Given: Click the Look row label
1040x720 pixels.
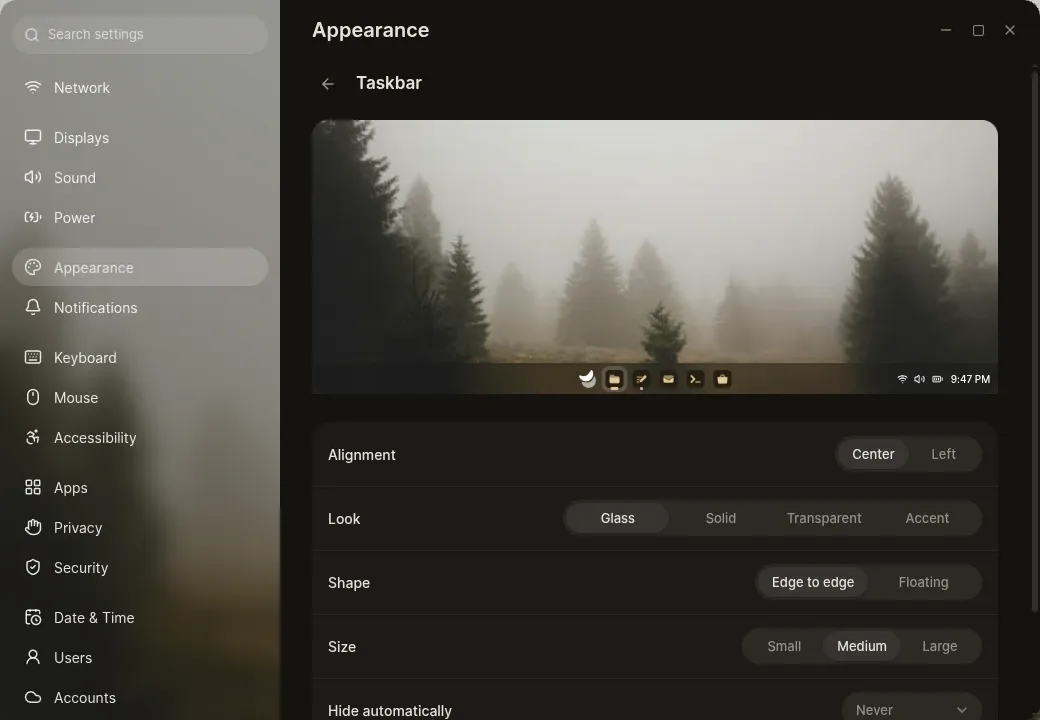Looking at the screenshot, I should pyautogui.click(x=344, y=519).
